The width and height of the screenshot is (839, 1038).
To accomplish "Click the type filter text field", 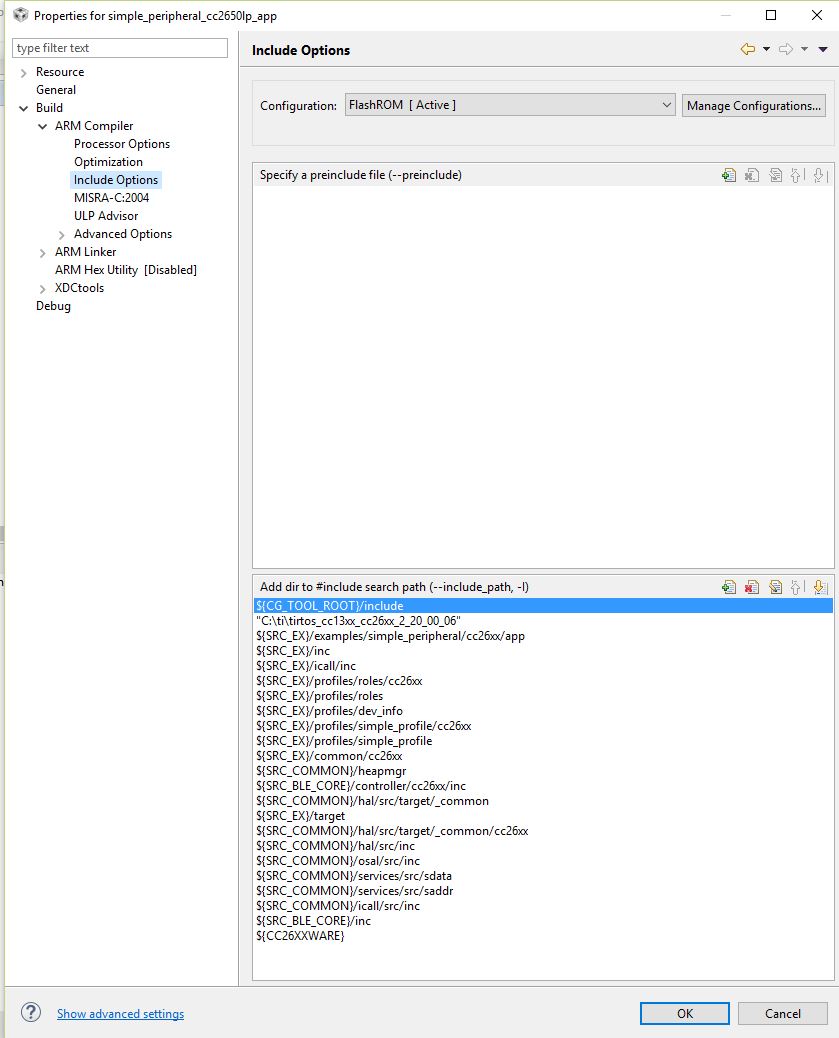I will pos(120,48).
